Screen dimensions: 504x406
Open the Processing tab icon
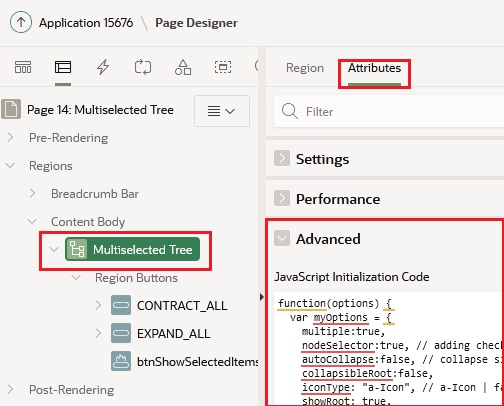[143, 67]
